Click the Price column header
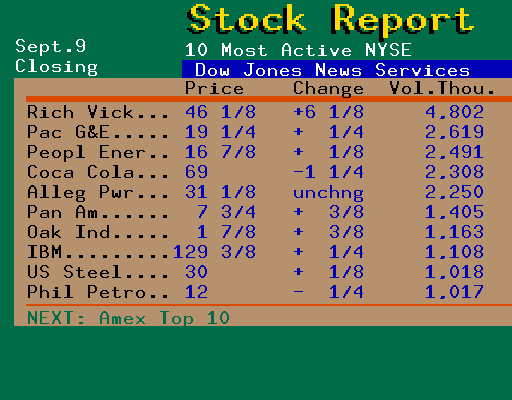This screenshot has height=400, width=512. (214, 89)
